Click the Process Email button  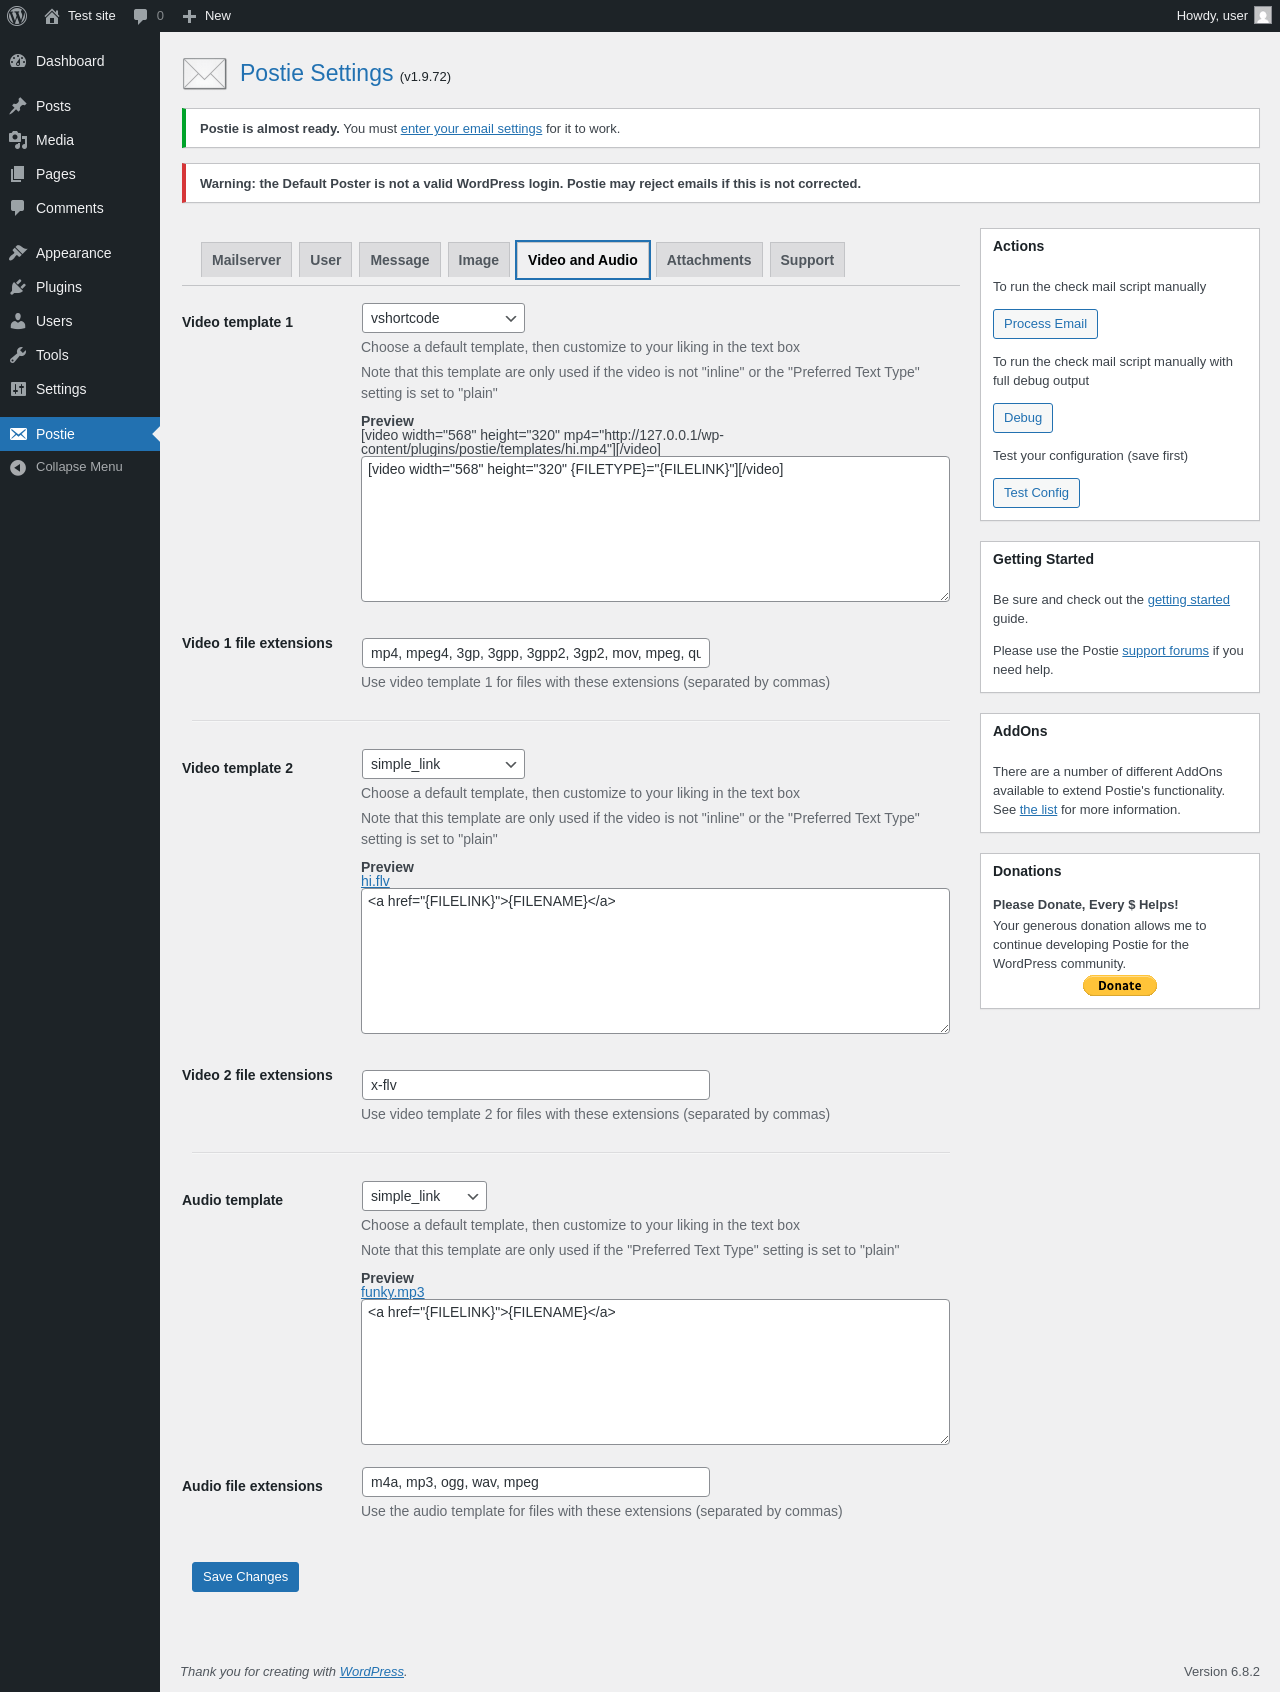pos(1045,324)
